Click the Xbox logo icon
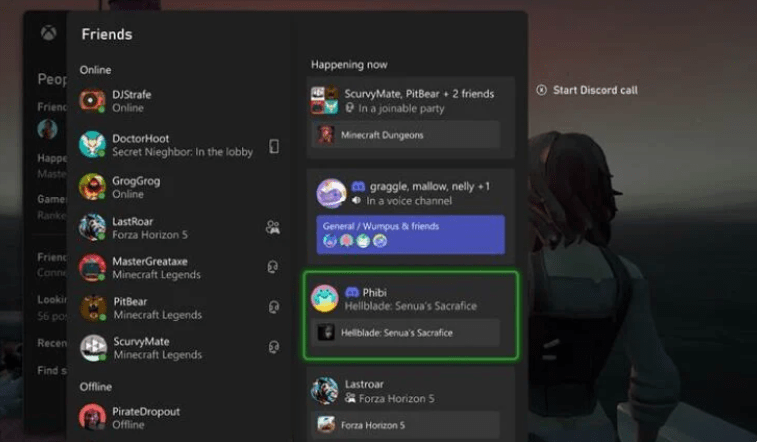The width and height of the screenshot is (757, 442). (48, 33)
